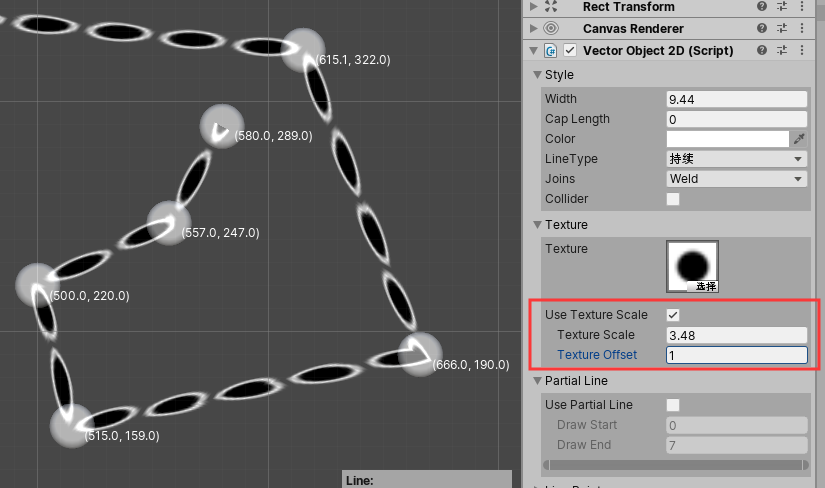Image resolution: width=825 pixels, height=488 pixels.
Task: Click the help icon for Vector Object 2D
Action: pos(762,50)
